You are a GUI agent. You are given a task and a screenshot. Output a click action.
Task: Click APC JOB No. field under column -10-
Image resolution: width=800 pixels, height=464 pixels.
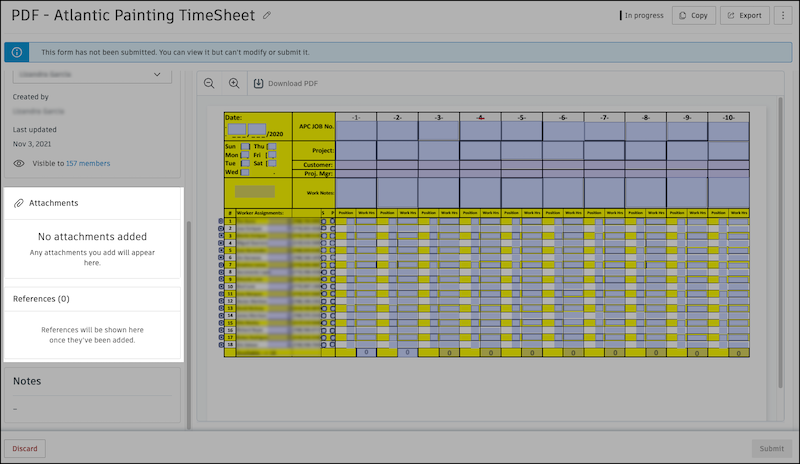[729, 131]
